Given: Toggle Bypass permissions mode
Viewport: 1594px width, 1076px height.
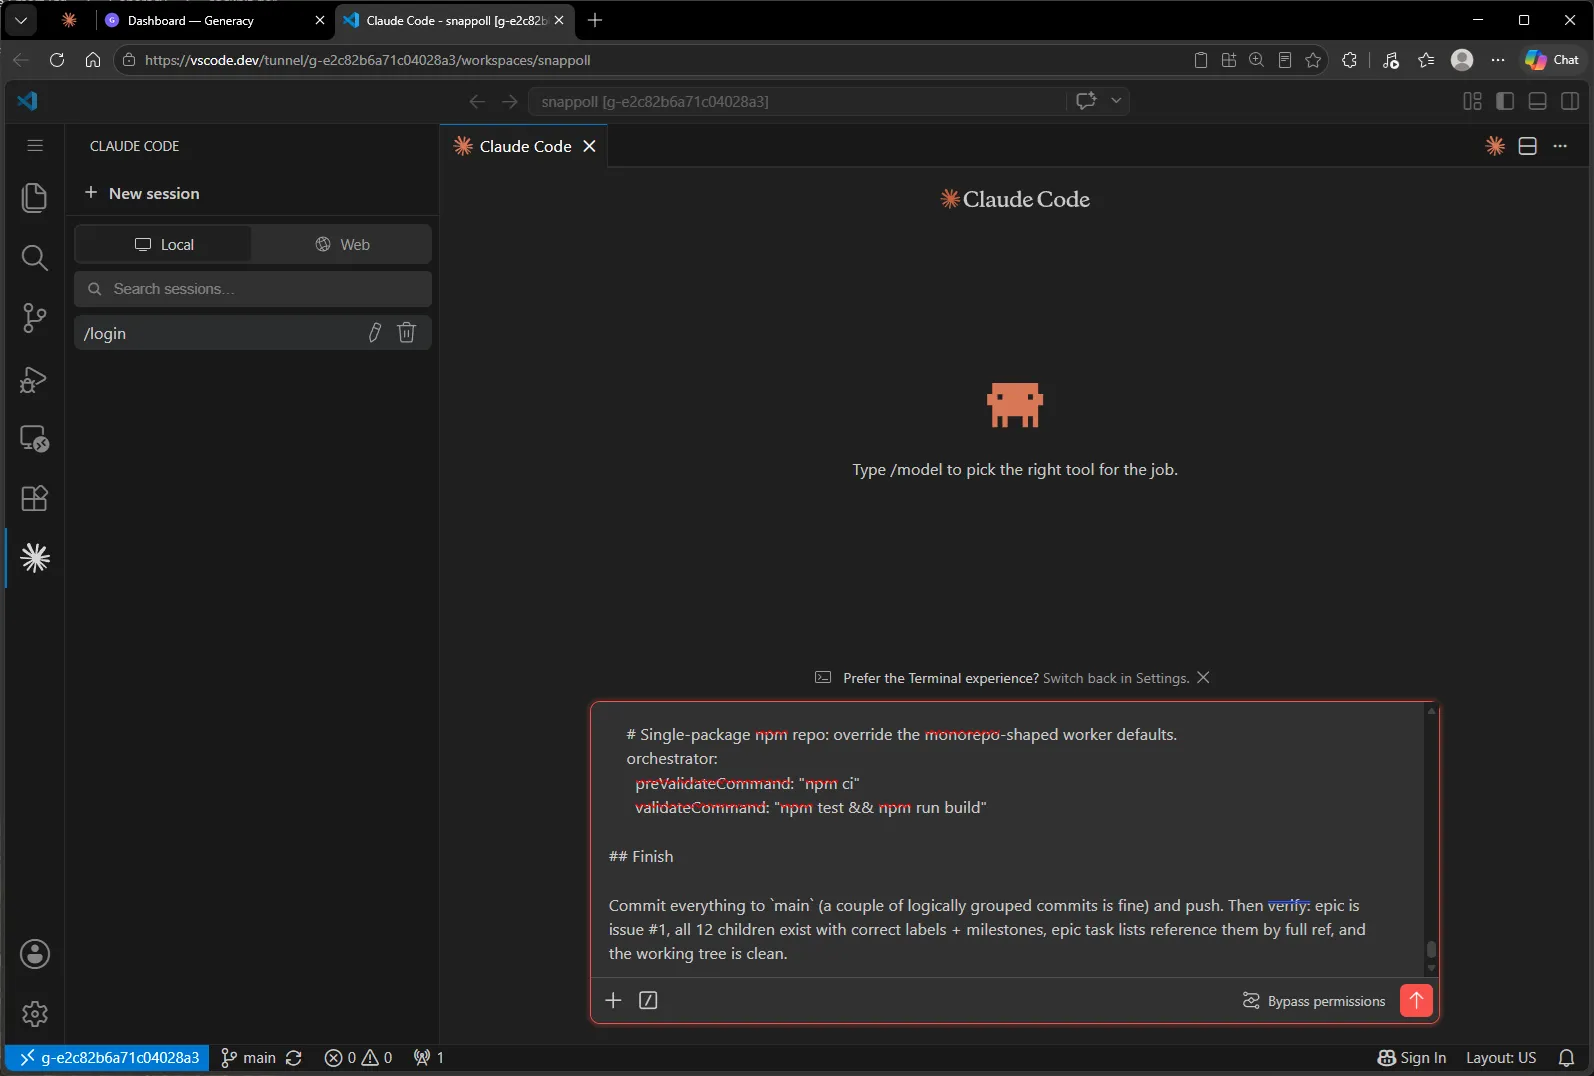Looking at the screenshot, I should [x=1314, y=1001].
